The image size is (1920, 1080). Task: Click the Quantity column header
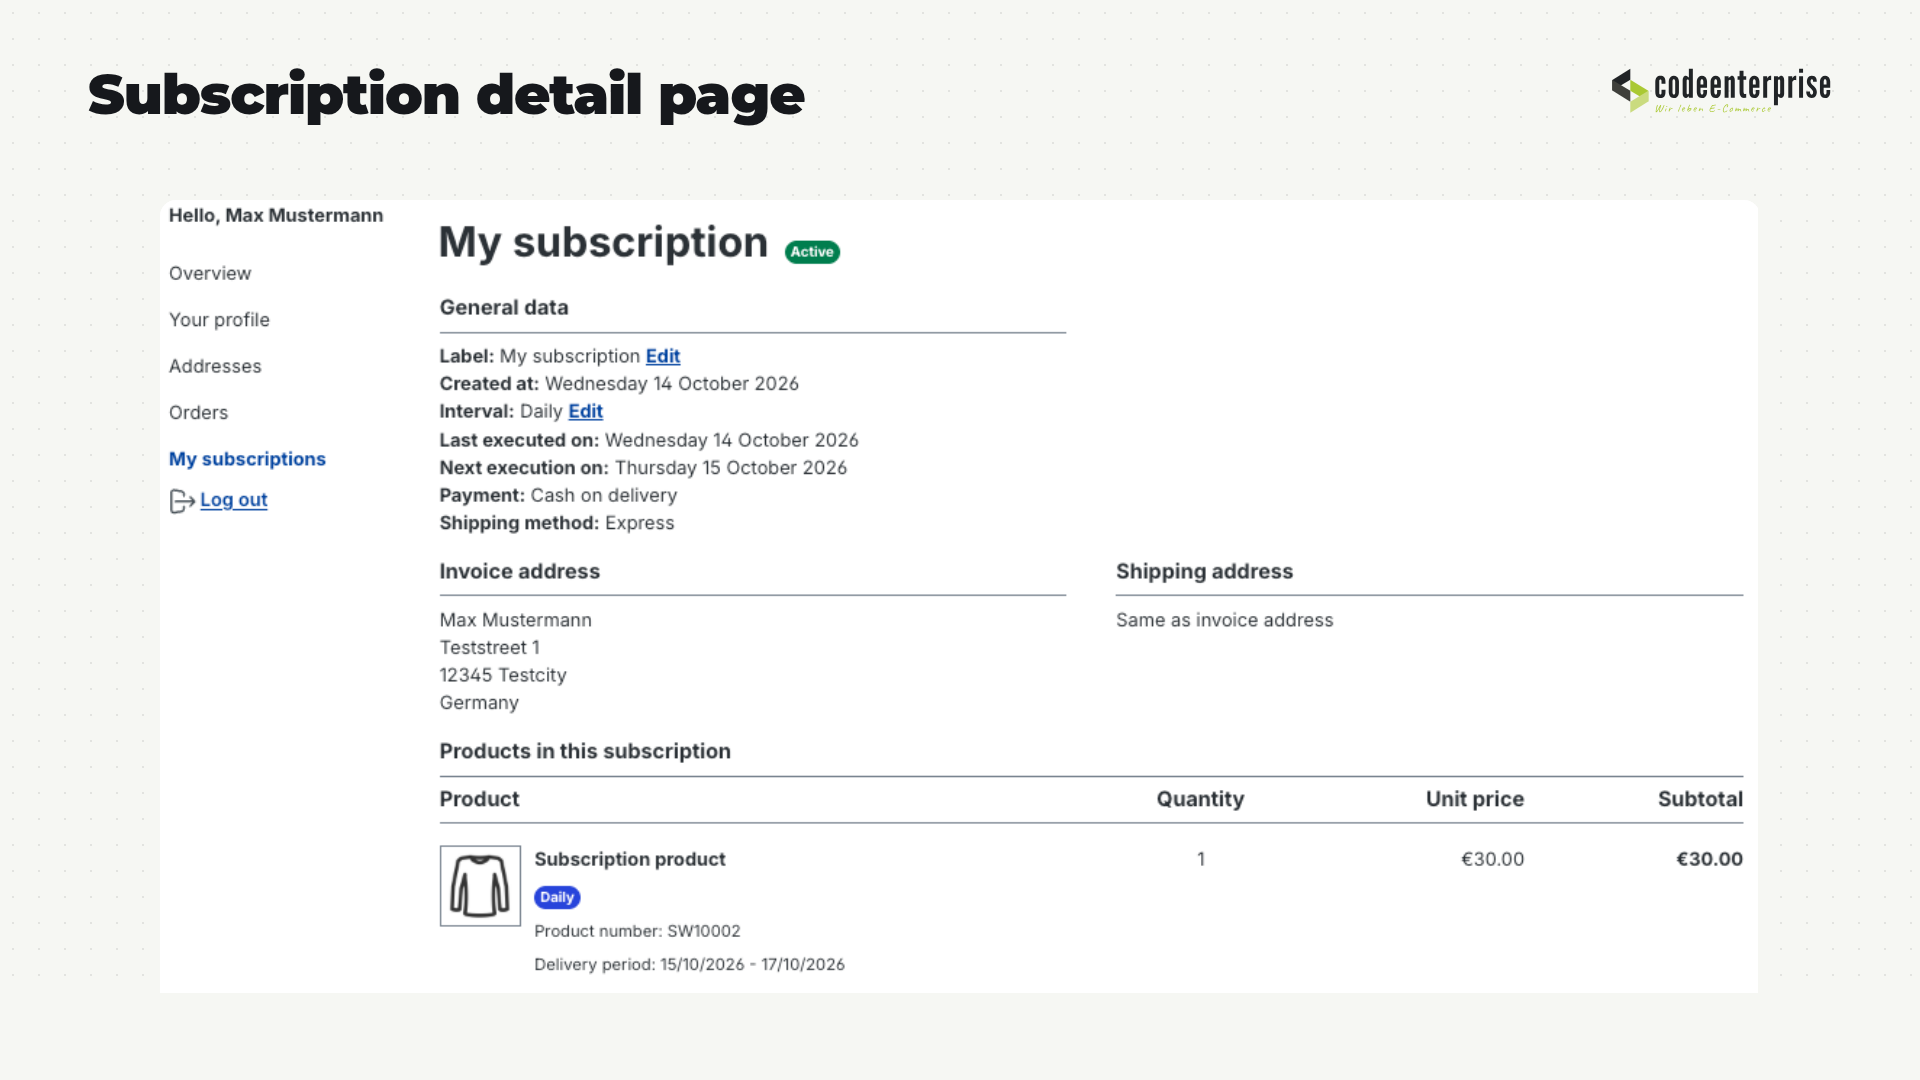coord(1200,799)
